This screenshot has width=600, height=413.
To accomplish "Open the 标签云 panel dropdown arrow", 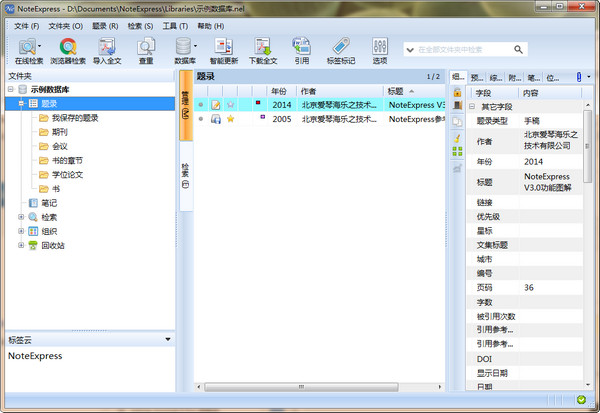I will 168,340.
